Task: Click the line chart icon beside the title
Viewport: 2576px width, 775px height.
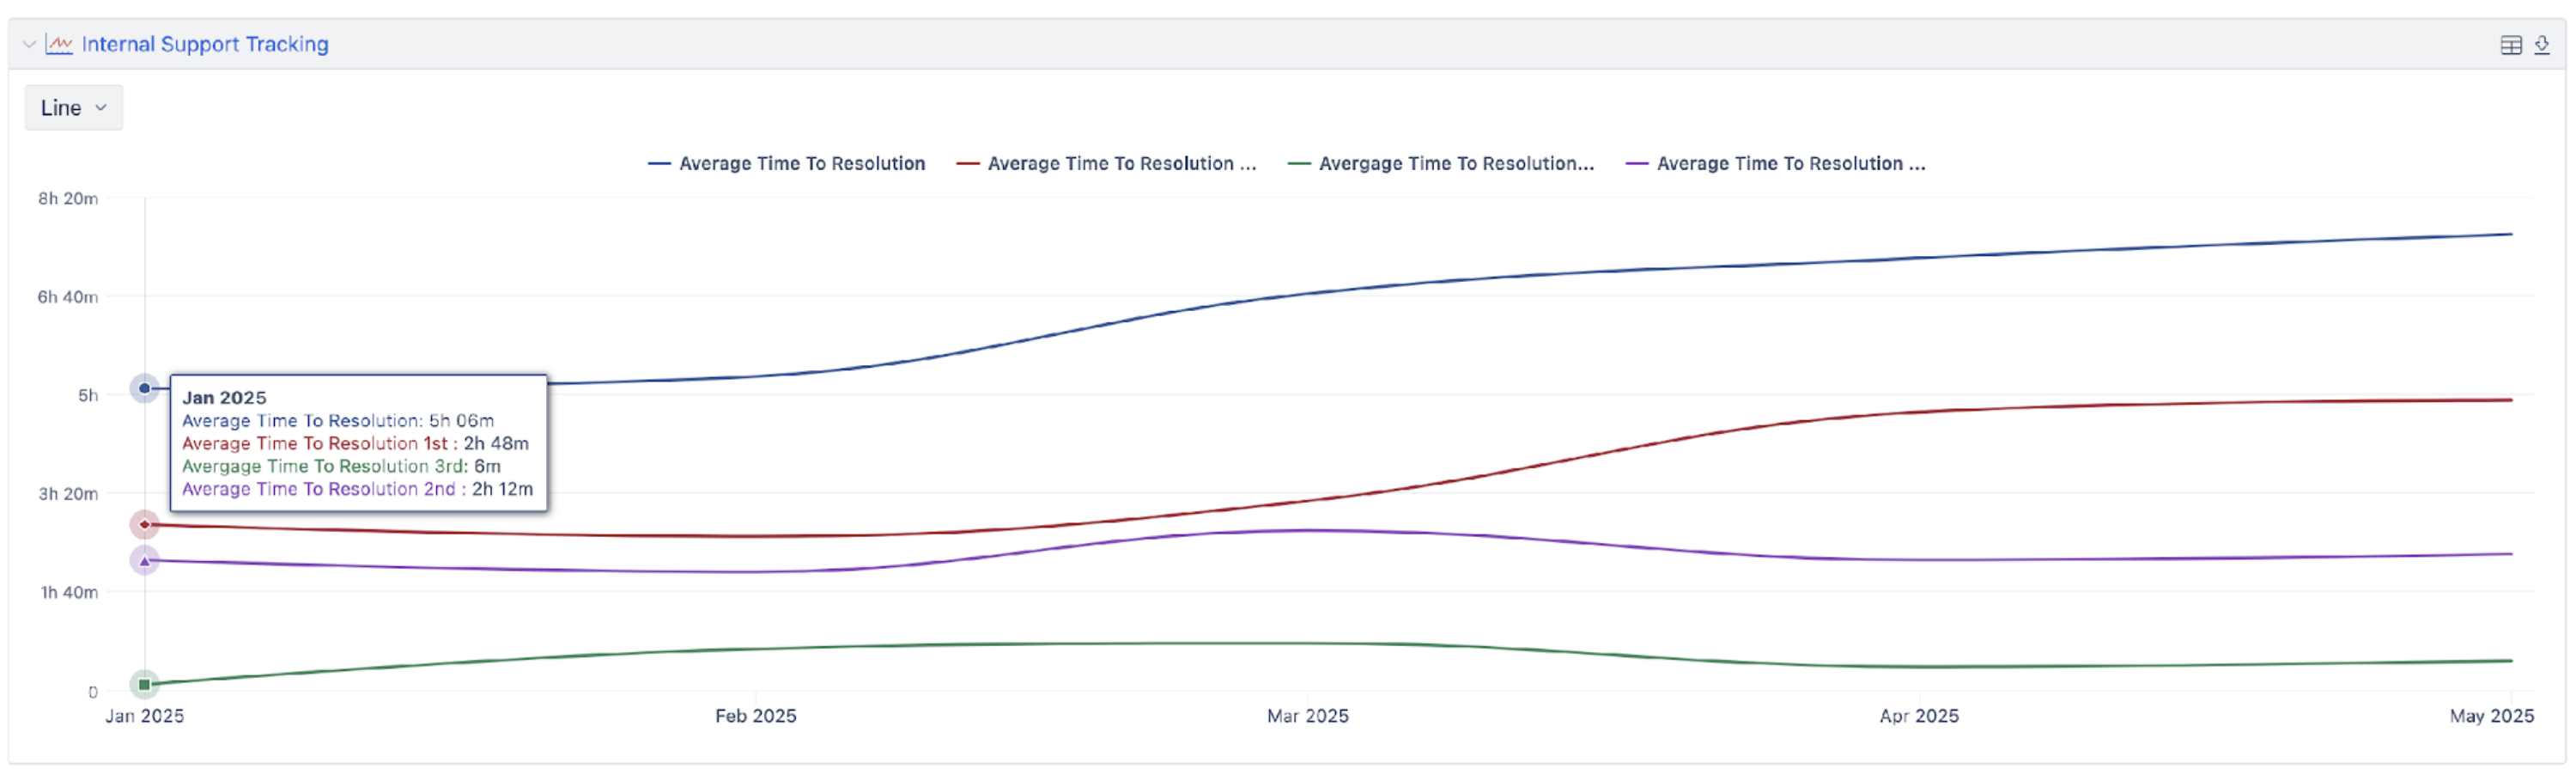Action: (x=59, y=44)
